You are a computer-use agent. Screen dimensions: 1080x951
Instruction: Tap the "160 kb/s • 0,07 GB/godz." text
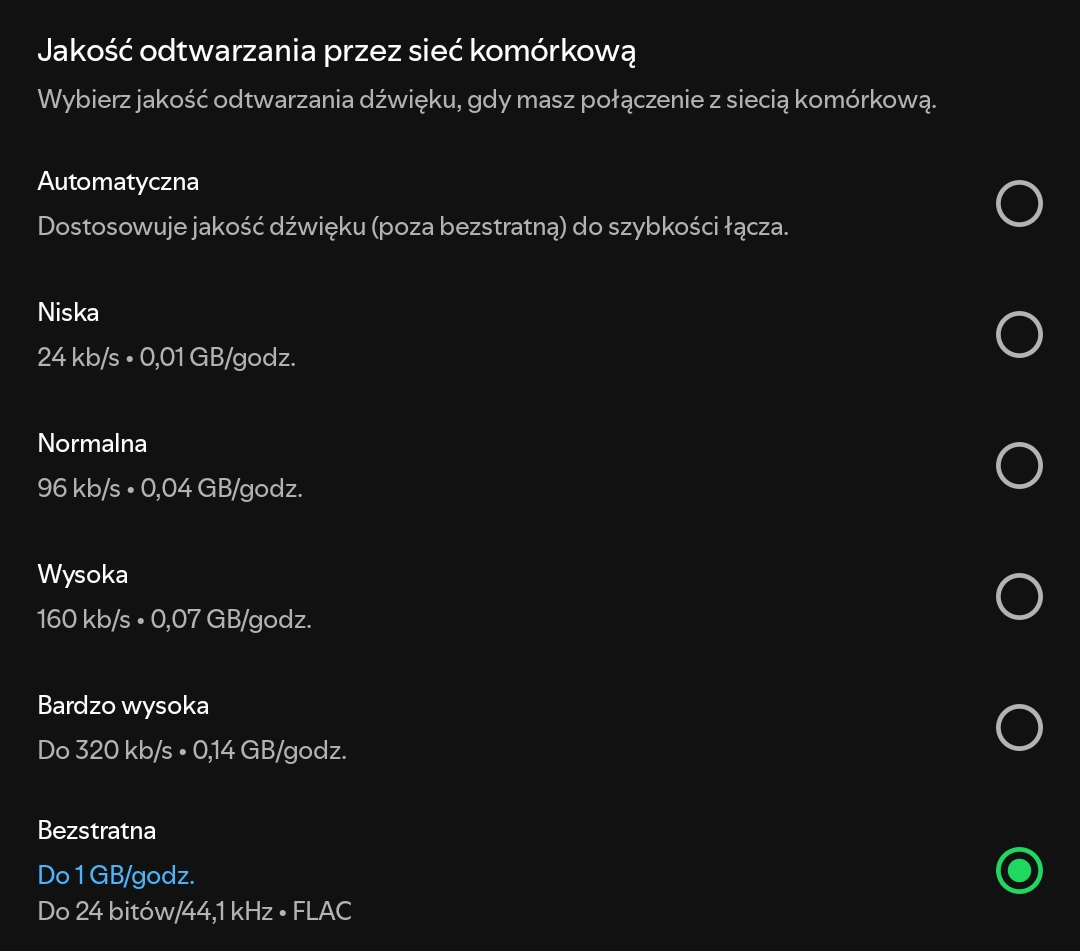(x=174, y=620)
